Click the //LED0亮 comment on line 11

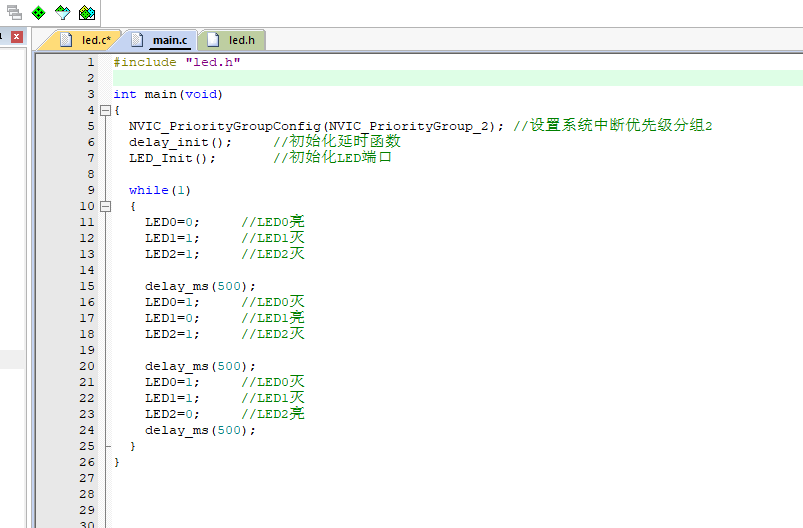click(273, 222)
